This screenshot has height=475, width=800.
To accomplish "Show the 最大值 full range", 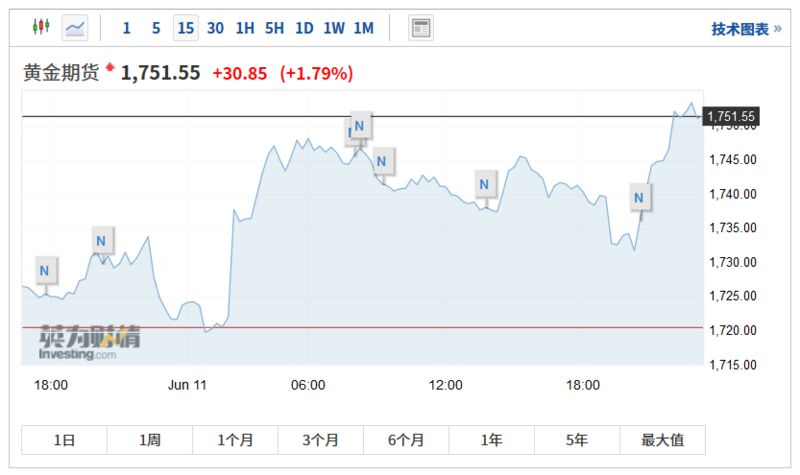I will pyautogui.click(x=662, y=440).
